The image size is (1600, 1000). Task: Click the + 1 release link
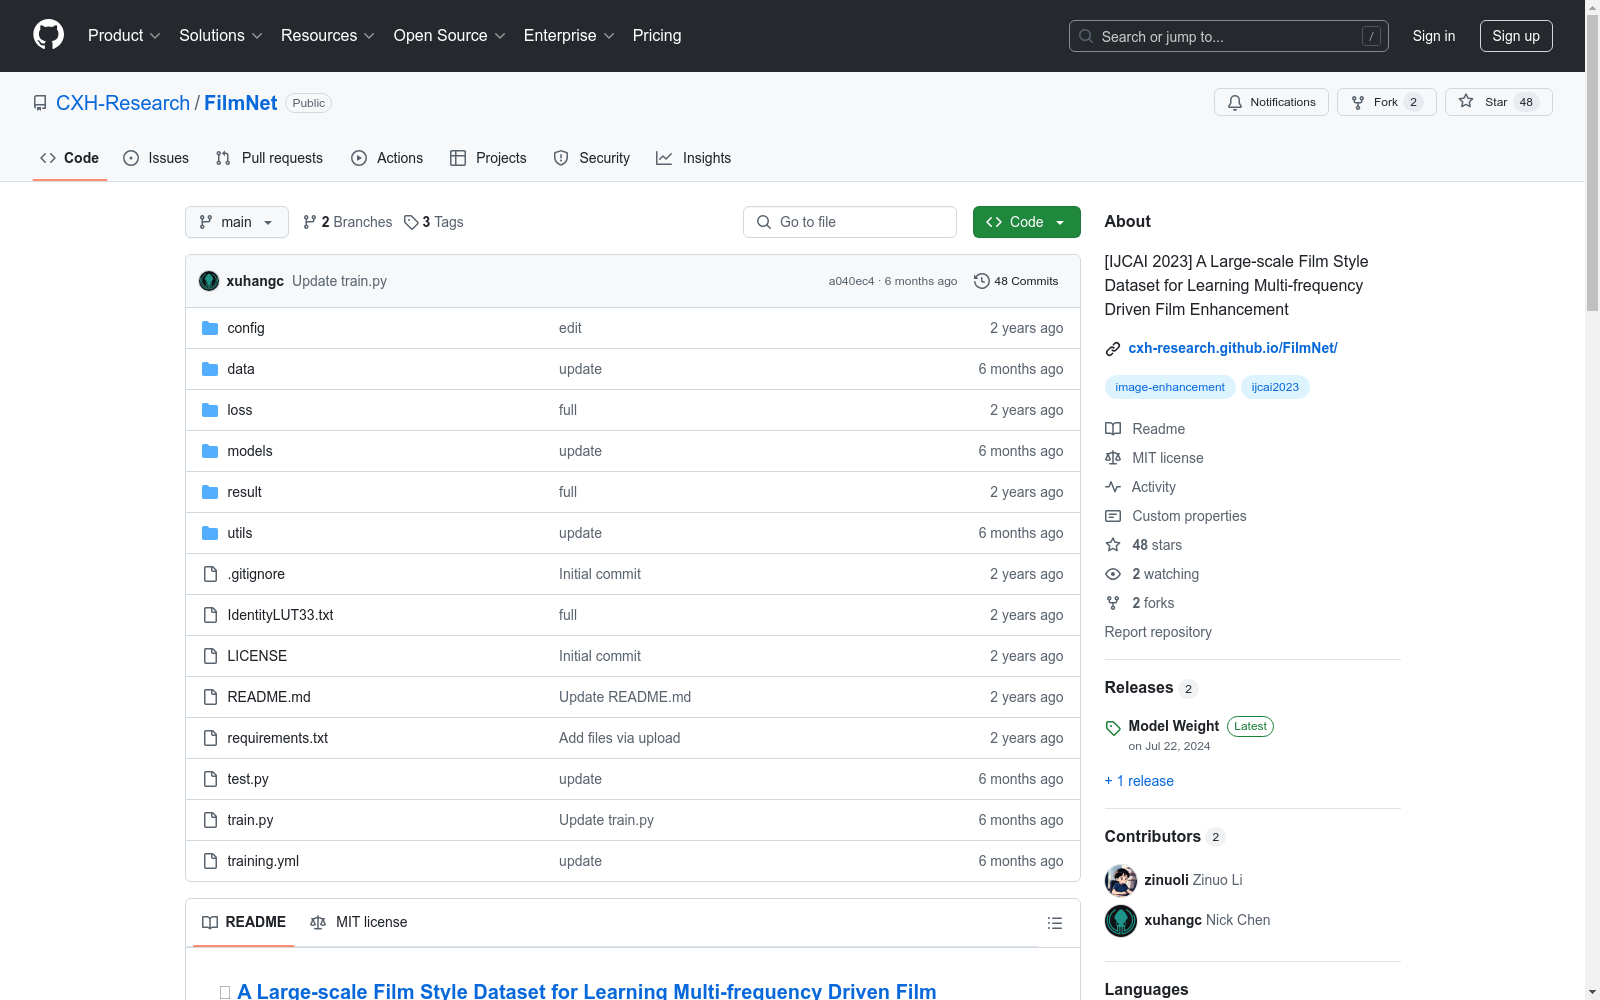tap(1139, 781)
